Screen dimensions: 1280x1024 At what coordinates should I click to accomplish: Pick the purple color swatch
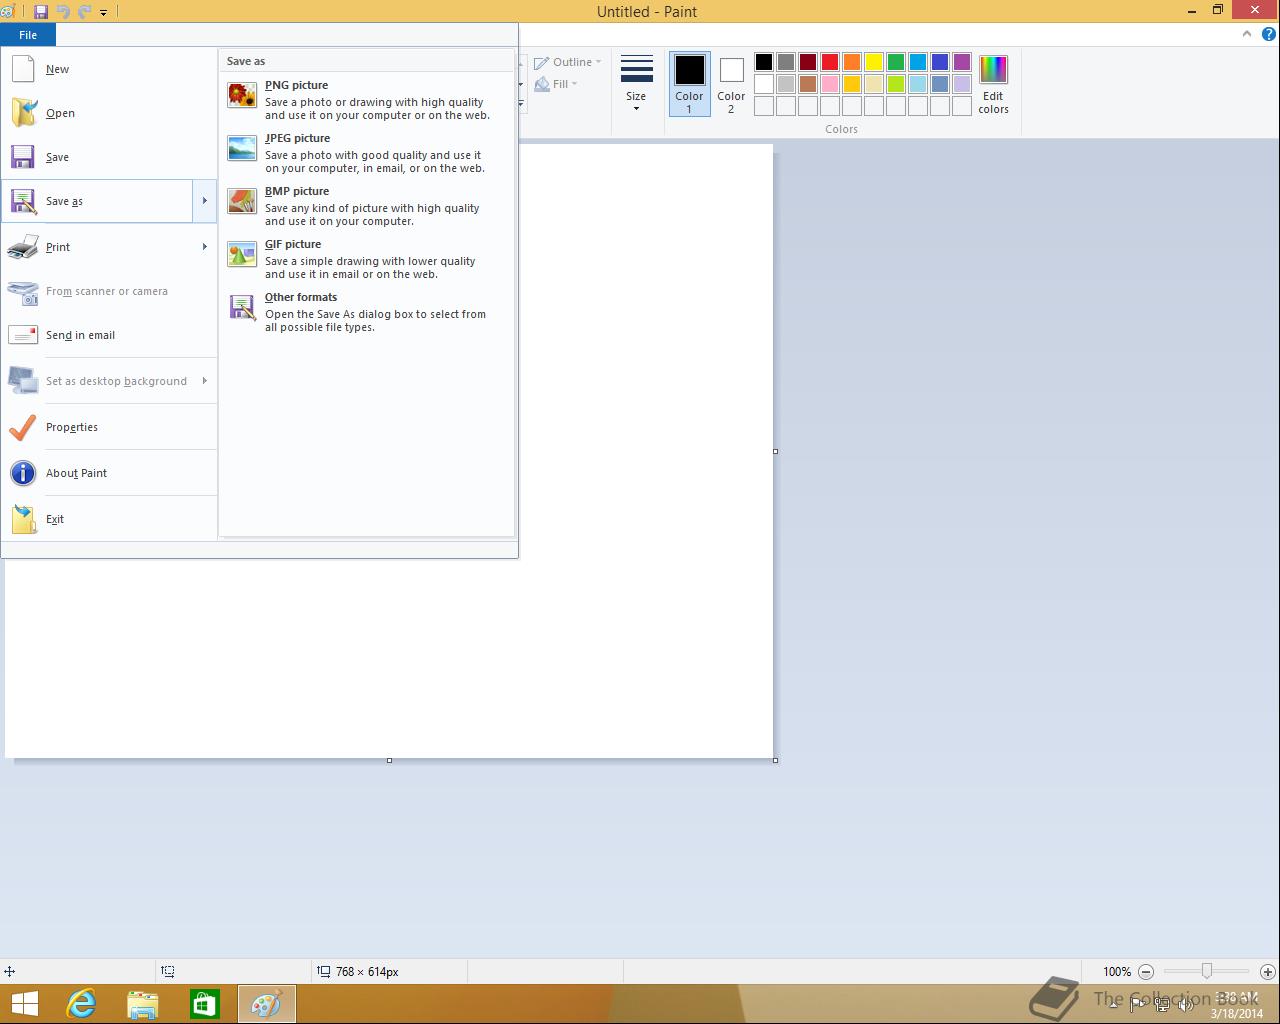962,62
